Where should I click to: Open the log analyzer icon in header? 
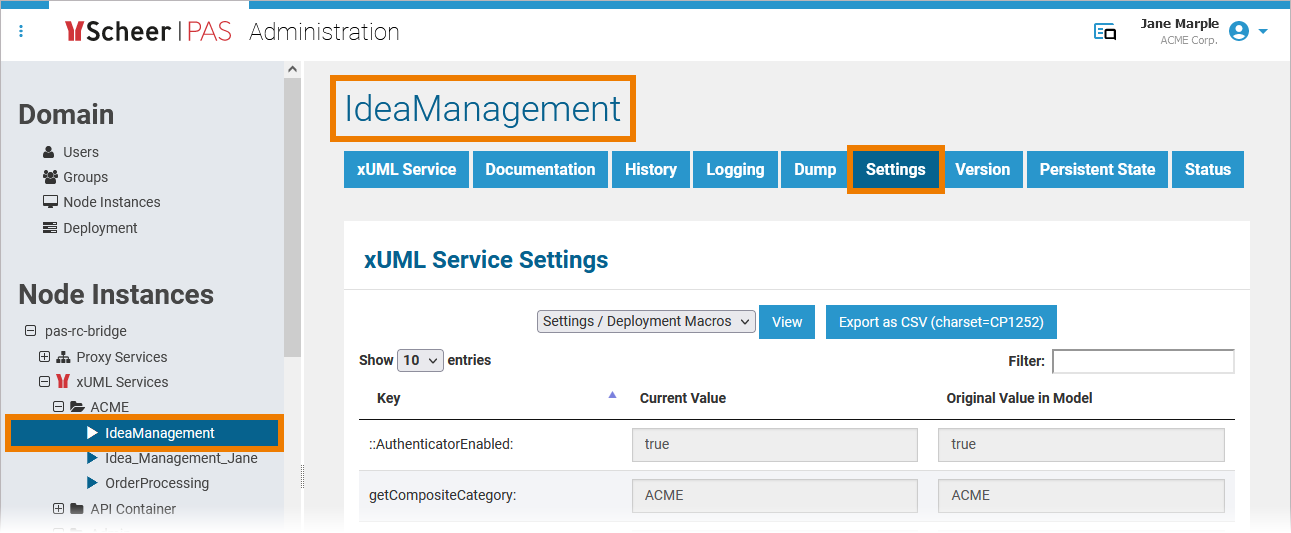coord(1105,32)
